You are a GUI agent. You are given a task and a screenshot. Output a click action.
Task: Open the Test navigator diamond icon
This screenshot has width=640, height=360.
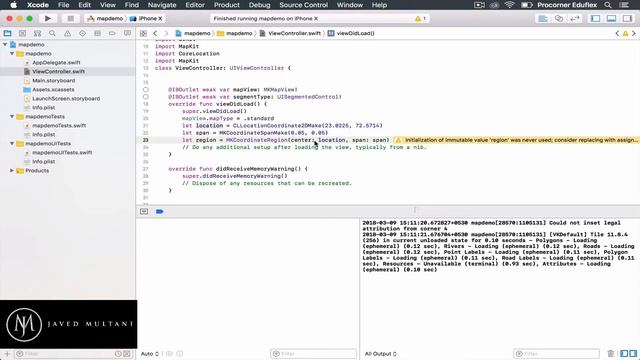coord(82,33)
